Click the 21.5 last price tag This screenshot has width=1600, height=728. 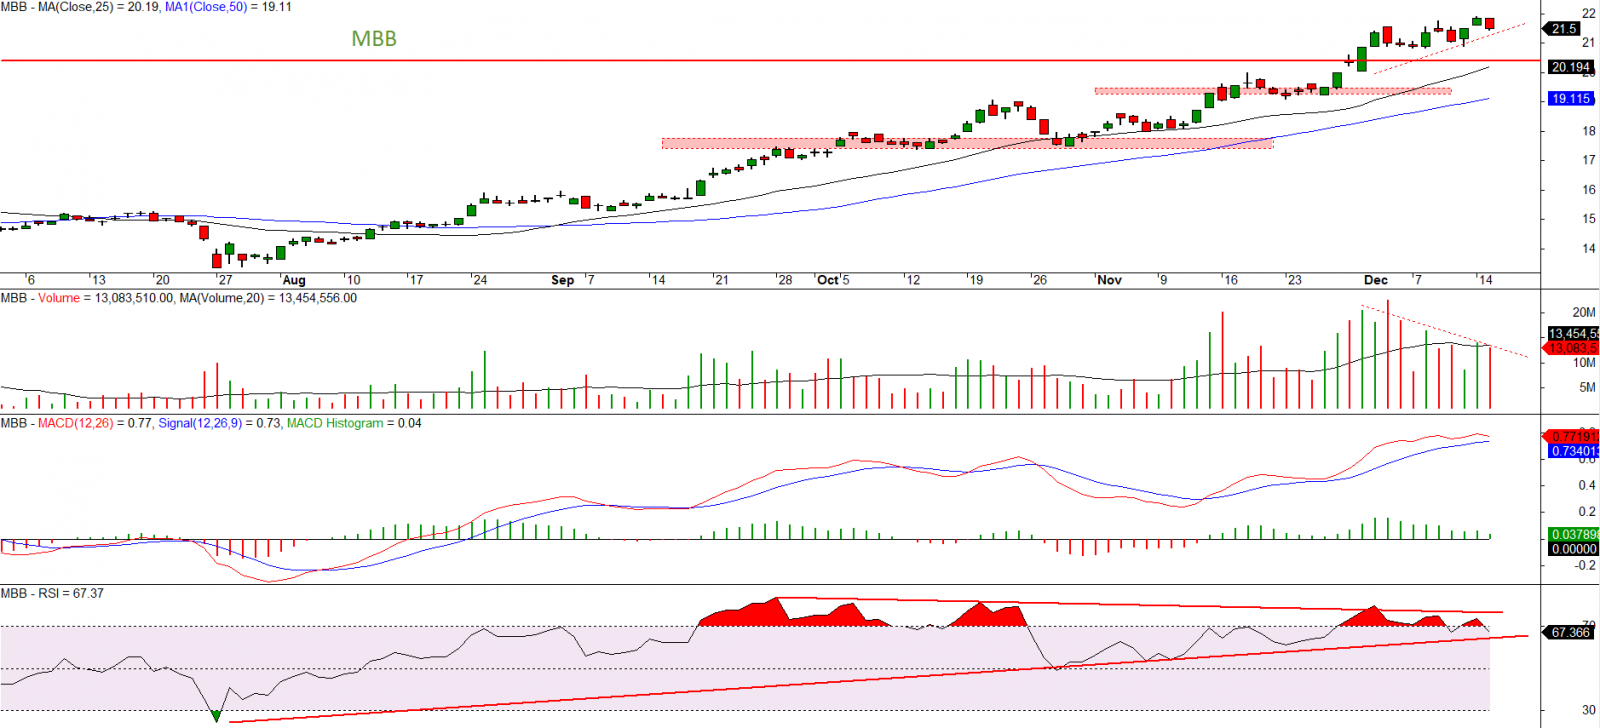[x=1564, y=29]
